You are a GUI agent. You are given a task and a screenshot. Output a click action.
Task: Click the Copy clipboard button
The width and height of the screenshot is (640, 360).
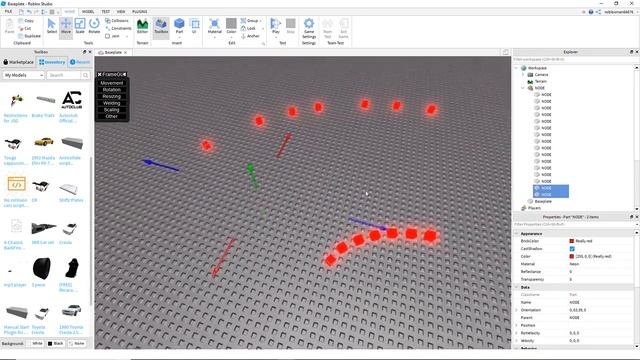(26, 20)
